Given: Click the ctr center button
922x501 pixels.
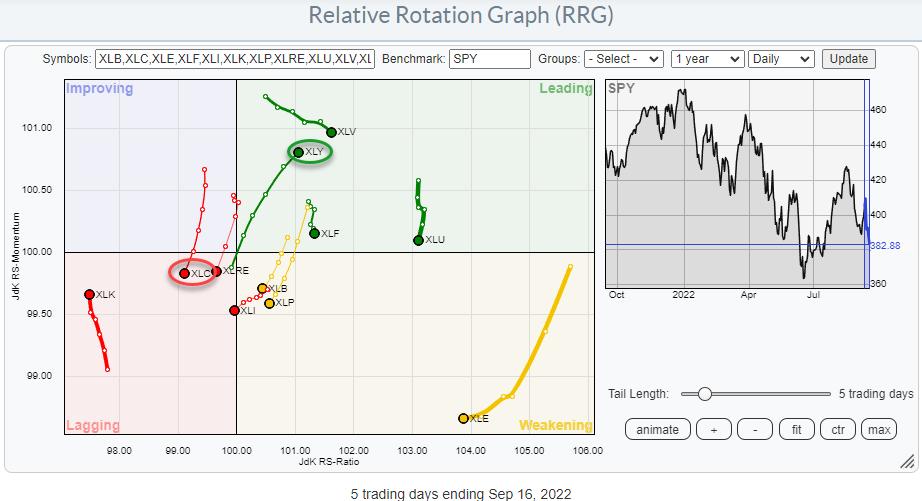Looking at the screenshot, I should (837, 430).
